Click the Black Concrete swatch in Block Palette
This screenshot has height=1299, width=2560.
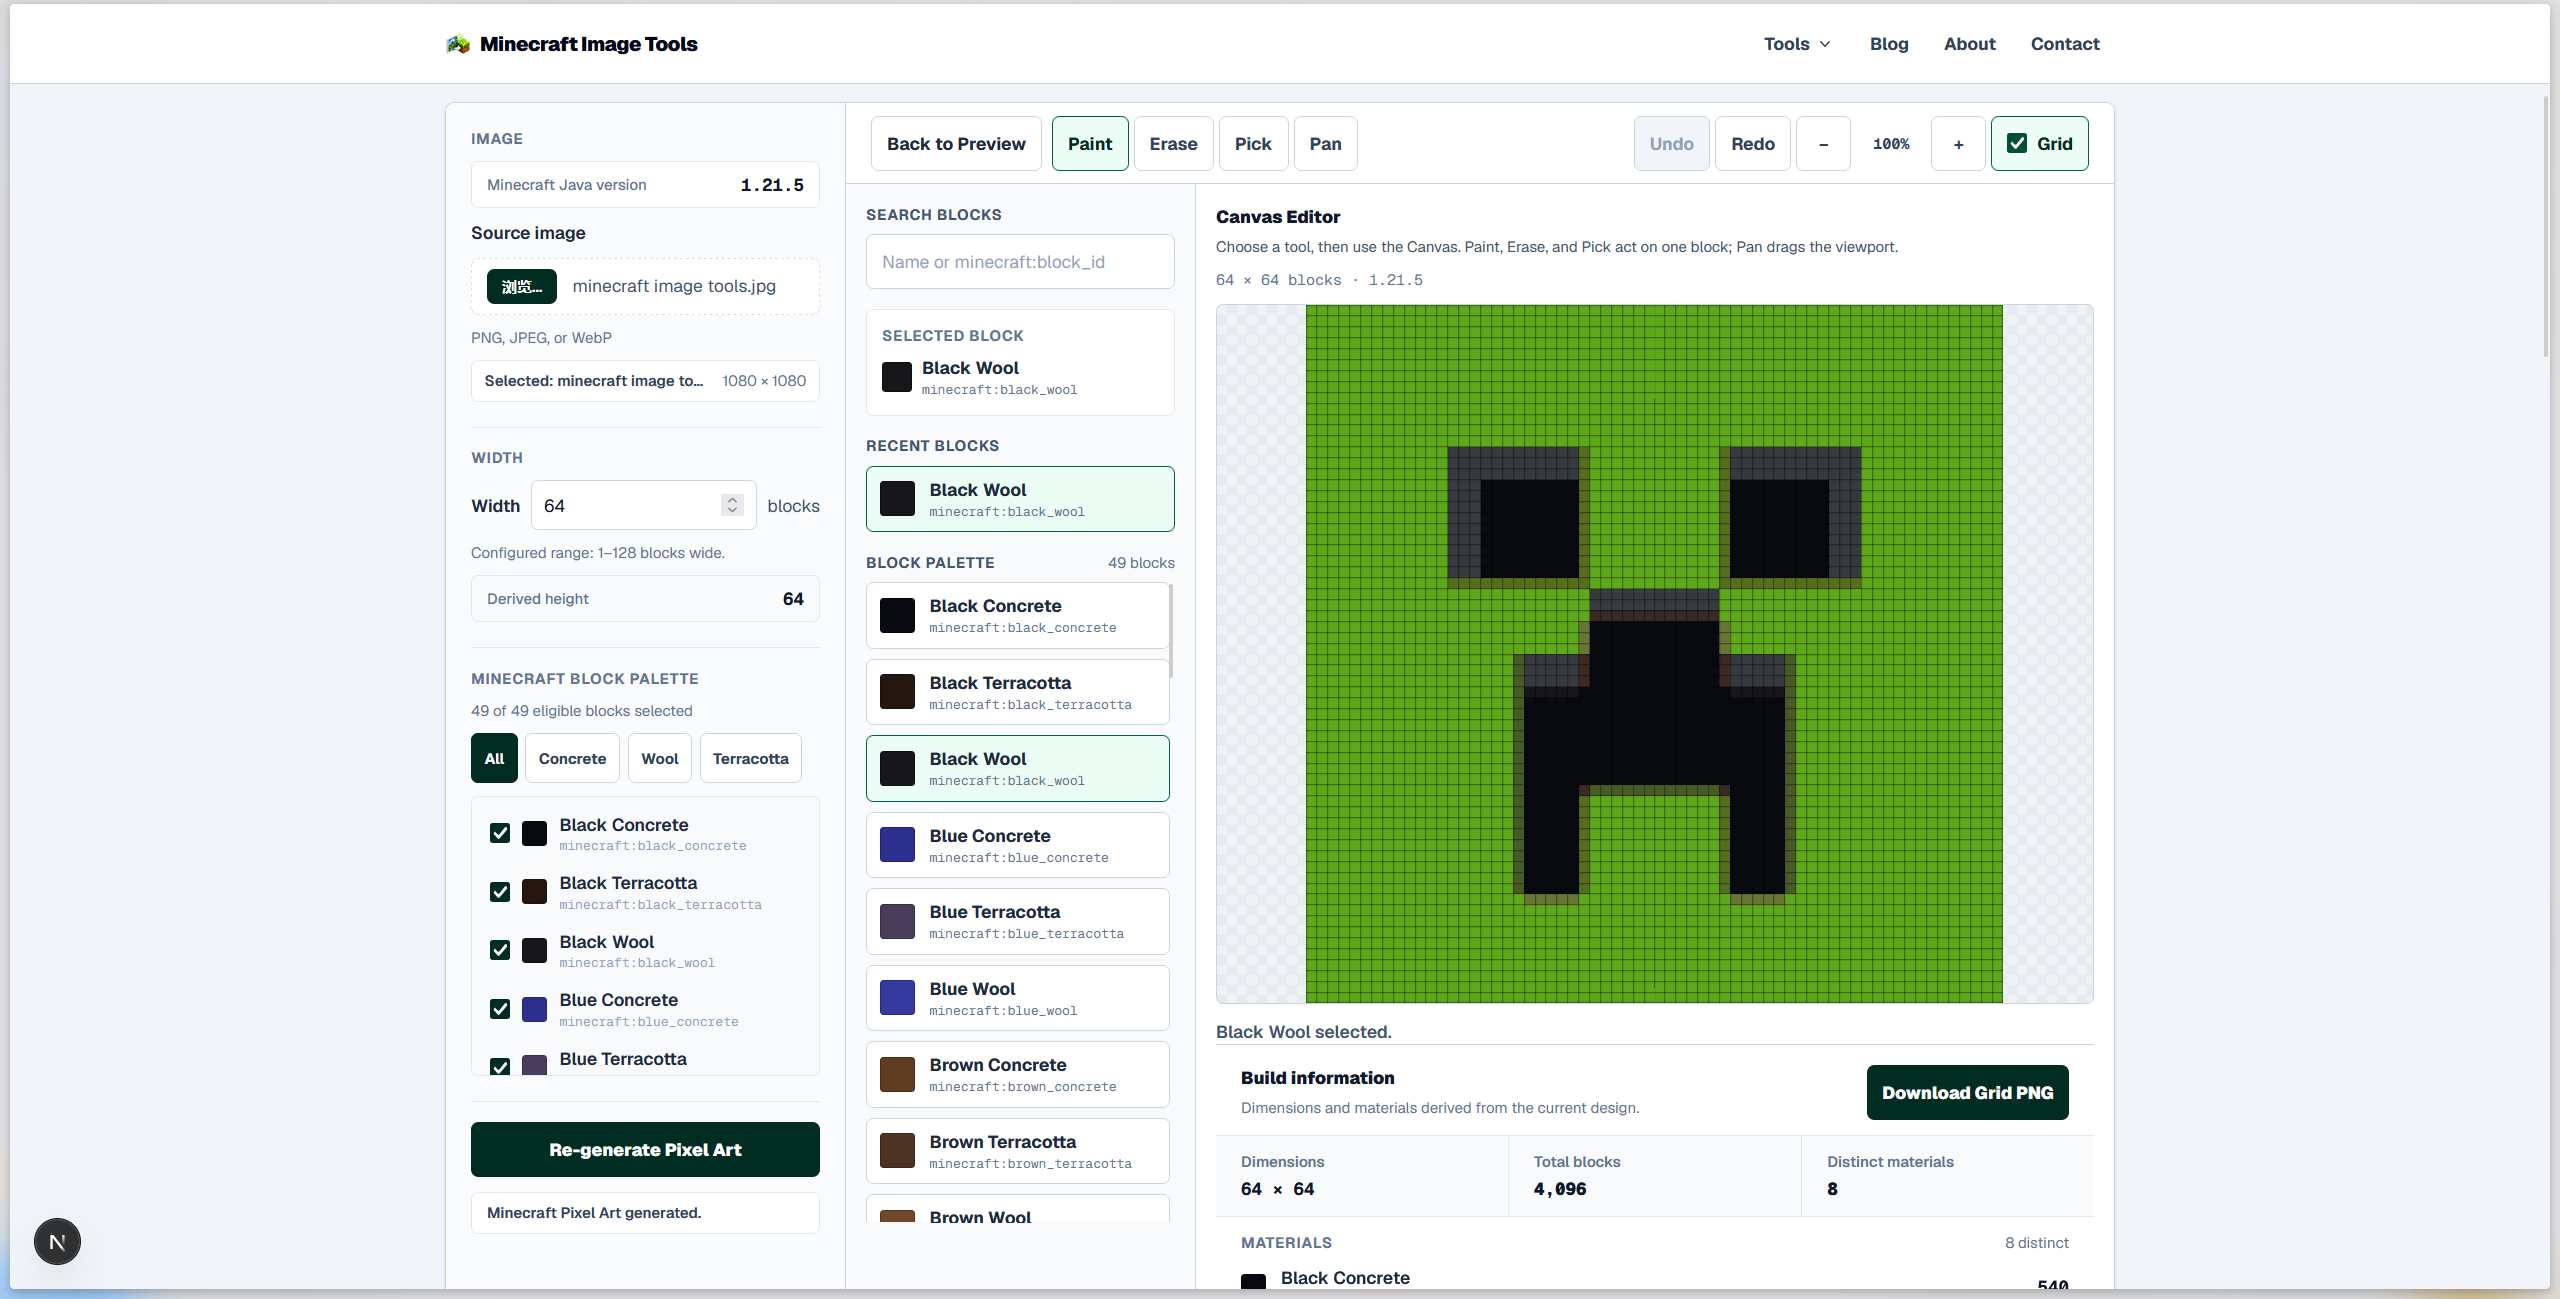tap(897, 615)
